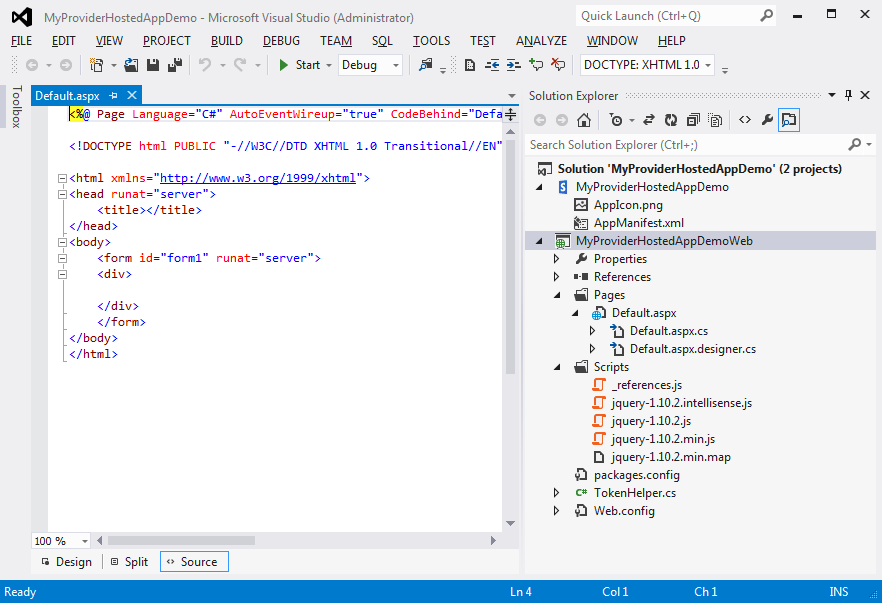Click the Home icon in Solution Explorer

584,120
